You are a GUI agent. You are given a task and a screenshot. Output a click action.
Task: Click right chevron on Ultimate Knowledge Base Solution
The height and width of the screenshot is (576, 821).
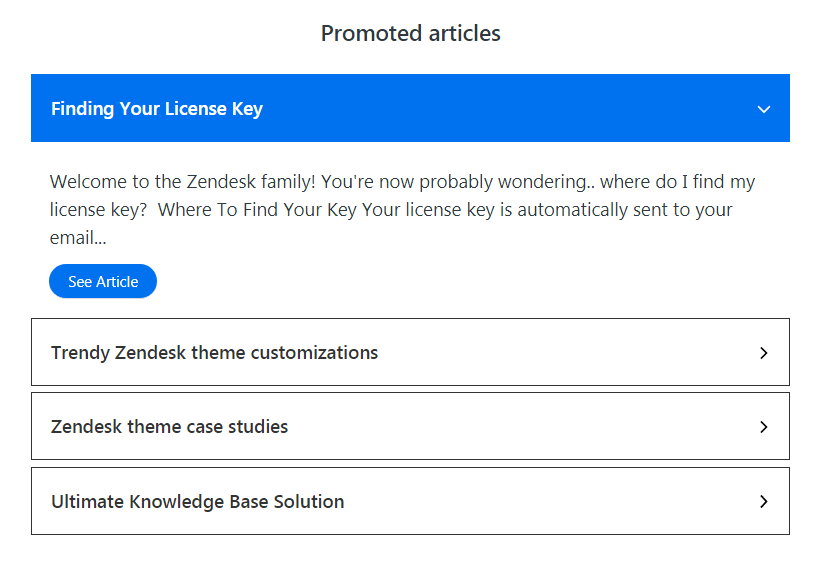tap(764, 502)
